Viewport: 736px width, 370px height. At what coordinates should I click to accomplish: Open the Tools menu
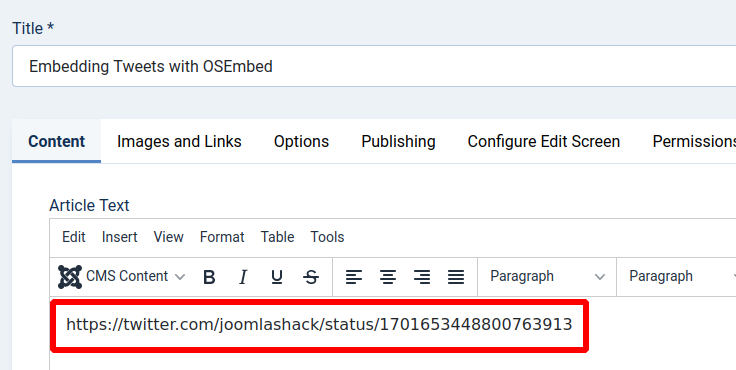click(327, 237)
